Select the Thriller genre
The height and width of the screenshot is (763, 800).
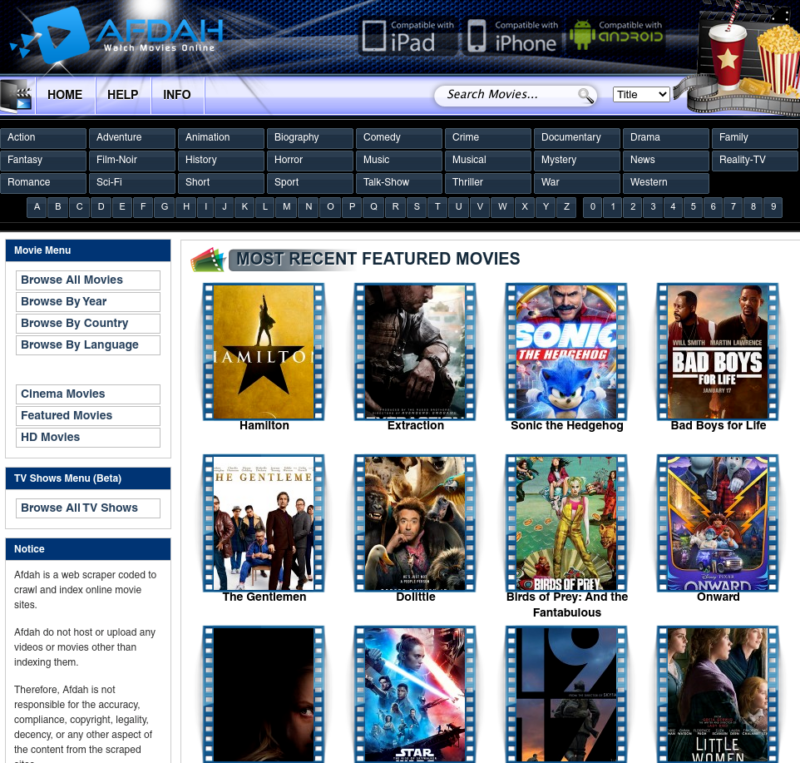(488, 183)
